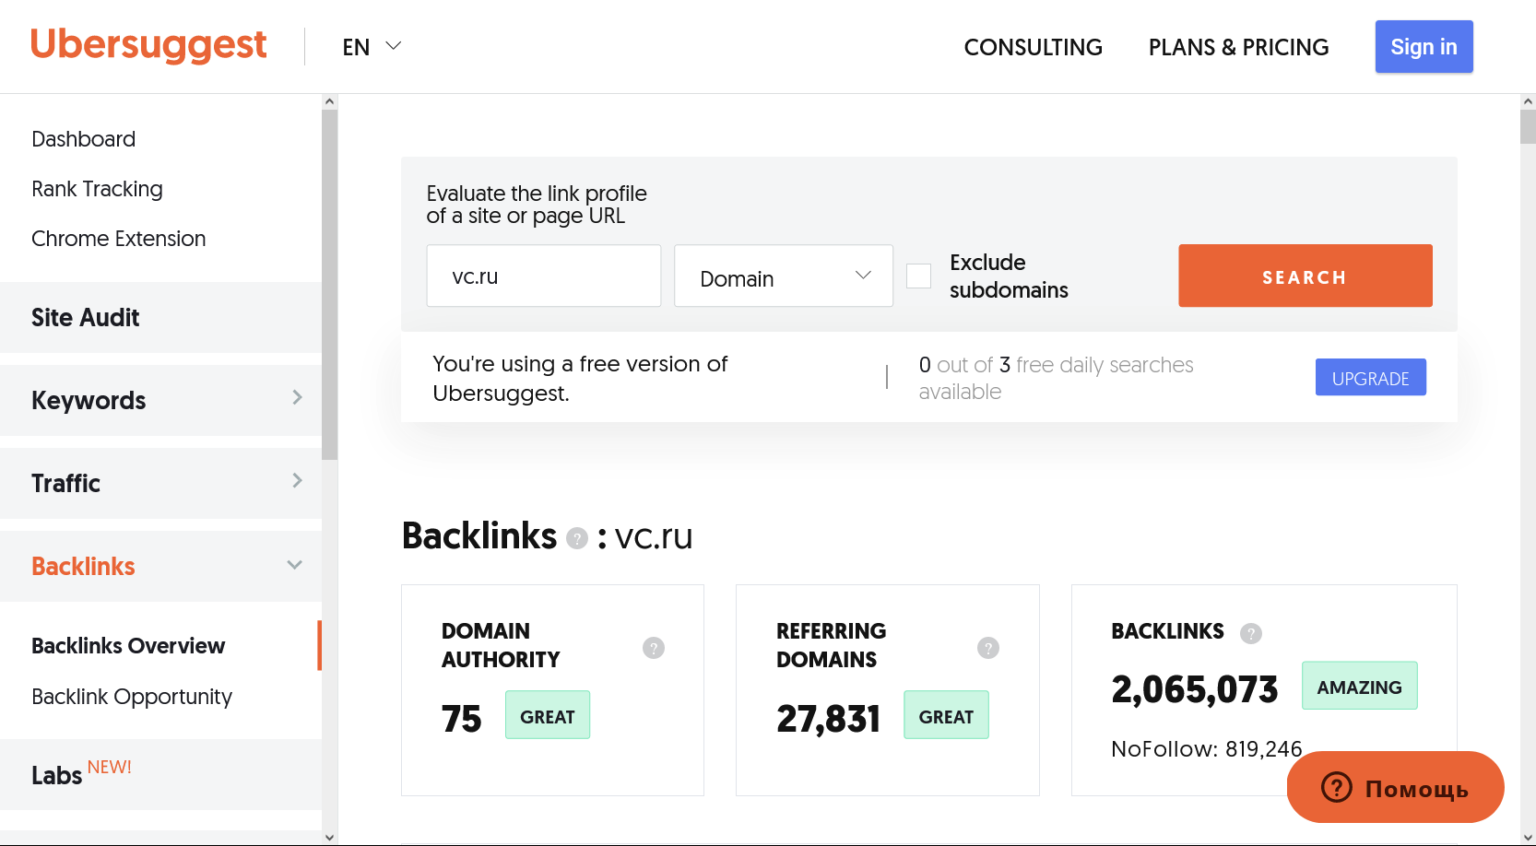1536x846 pixels.
Task: Expand the Keywords section chevron
Action: 297,397
